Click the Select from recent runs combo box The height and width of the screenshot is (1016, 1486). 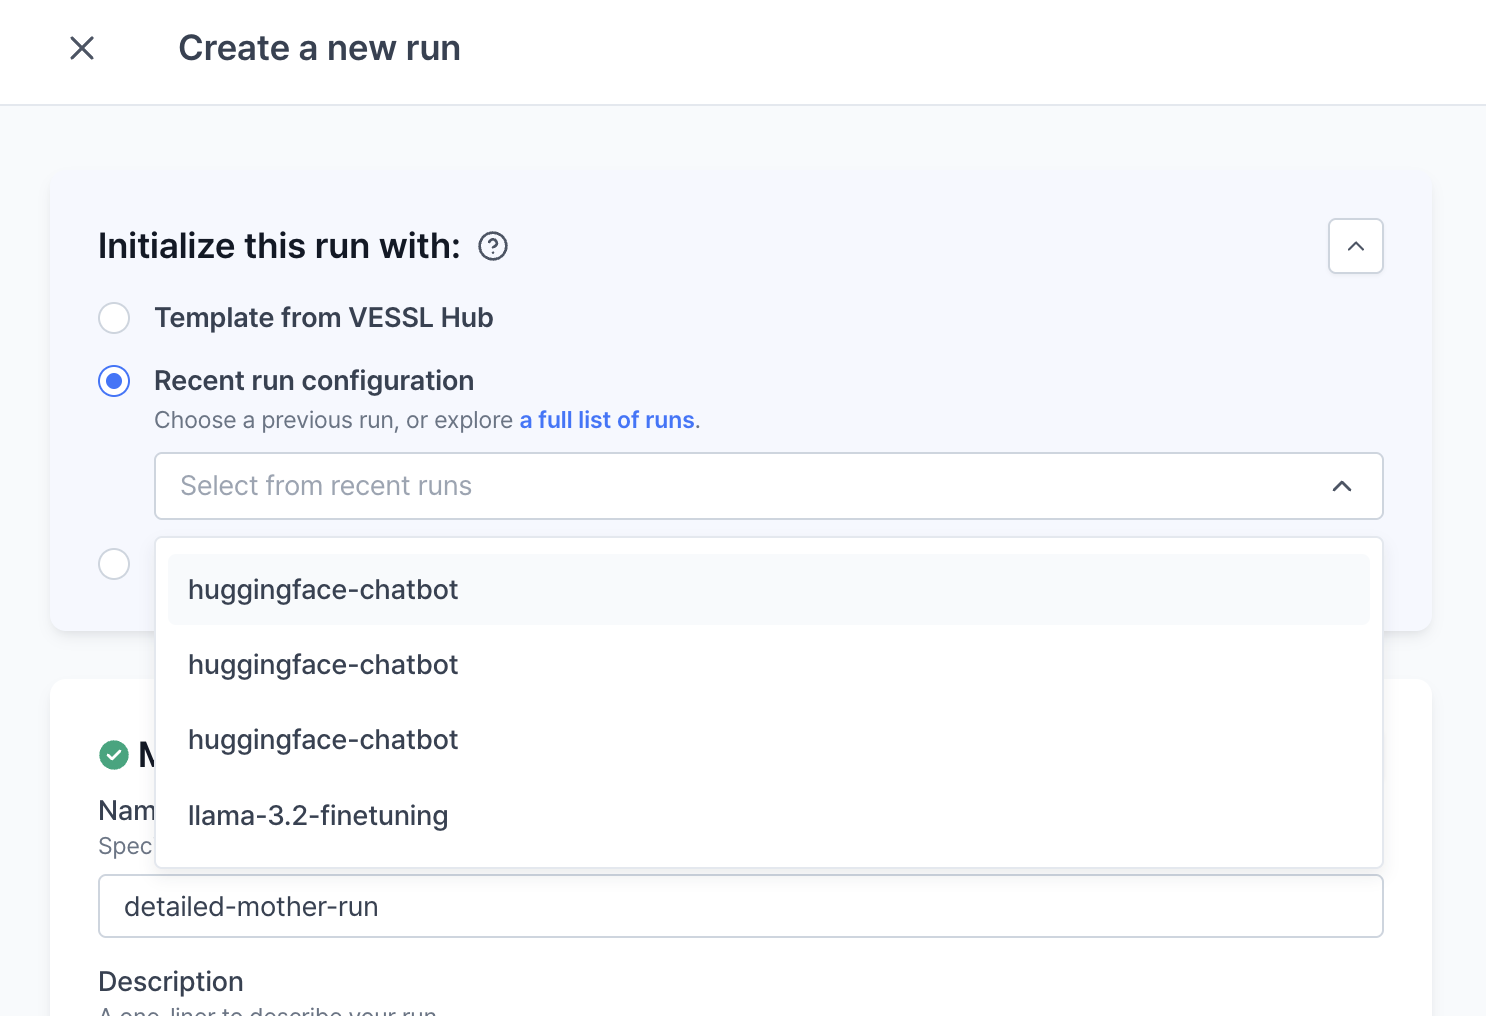[x=768, y=486]
